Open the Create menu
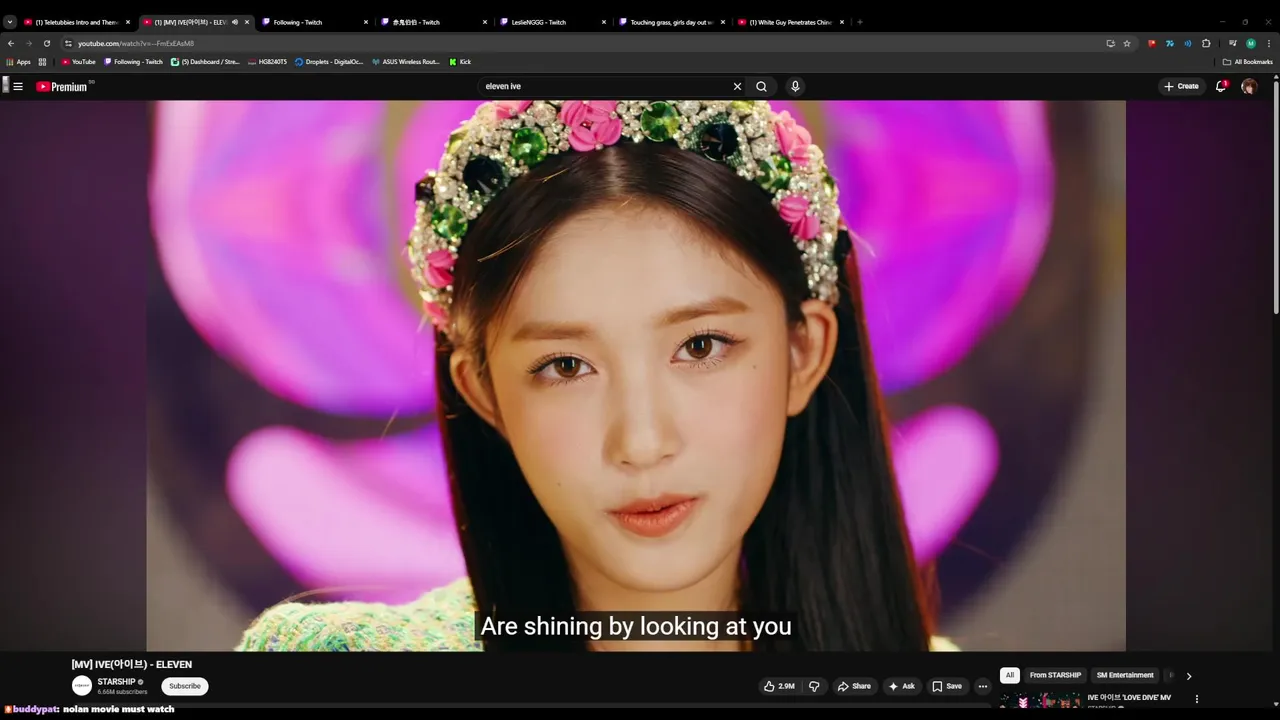 point(1181,86)
